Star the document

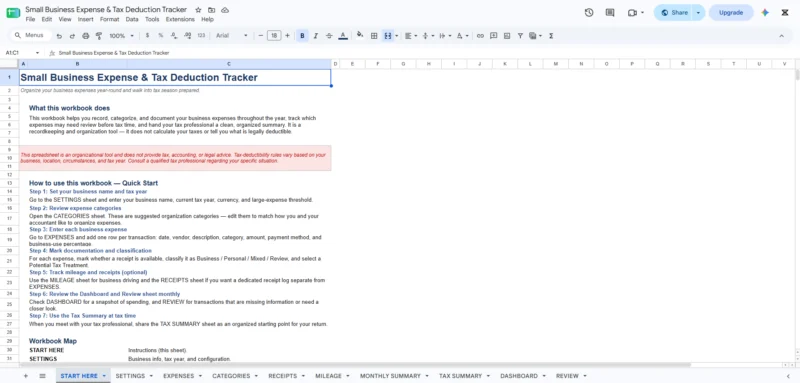coord(198,10)
